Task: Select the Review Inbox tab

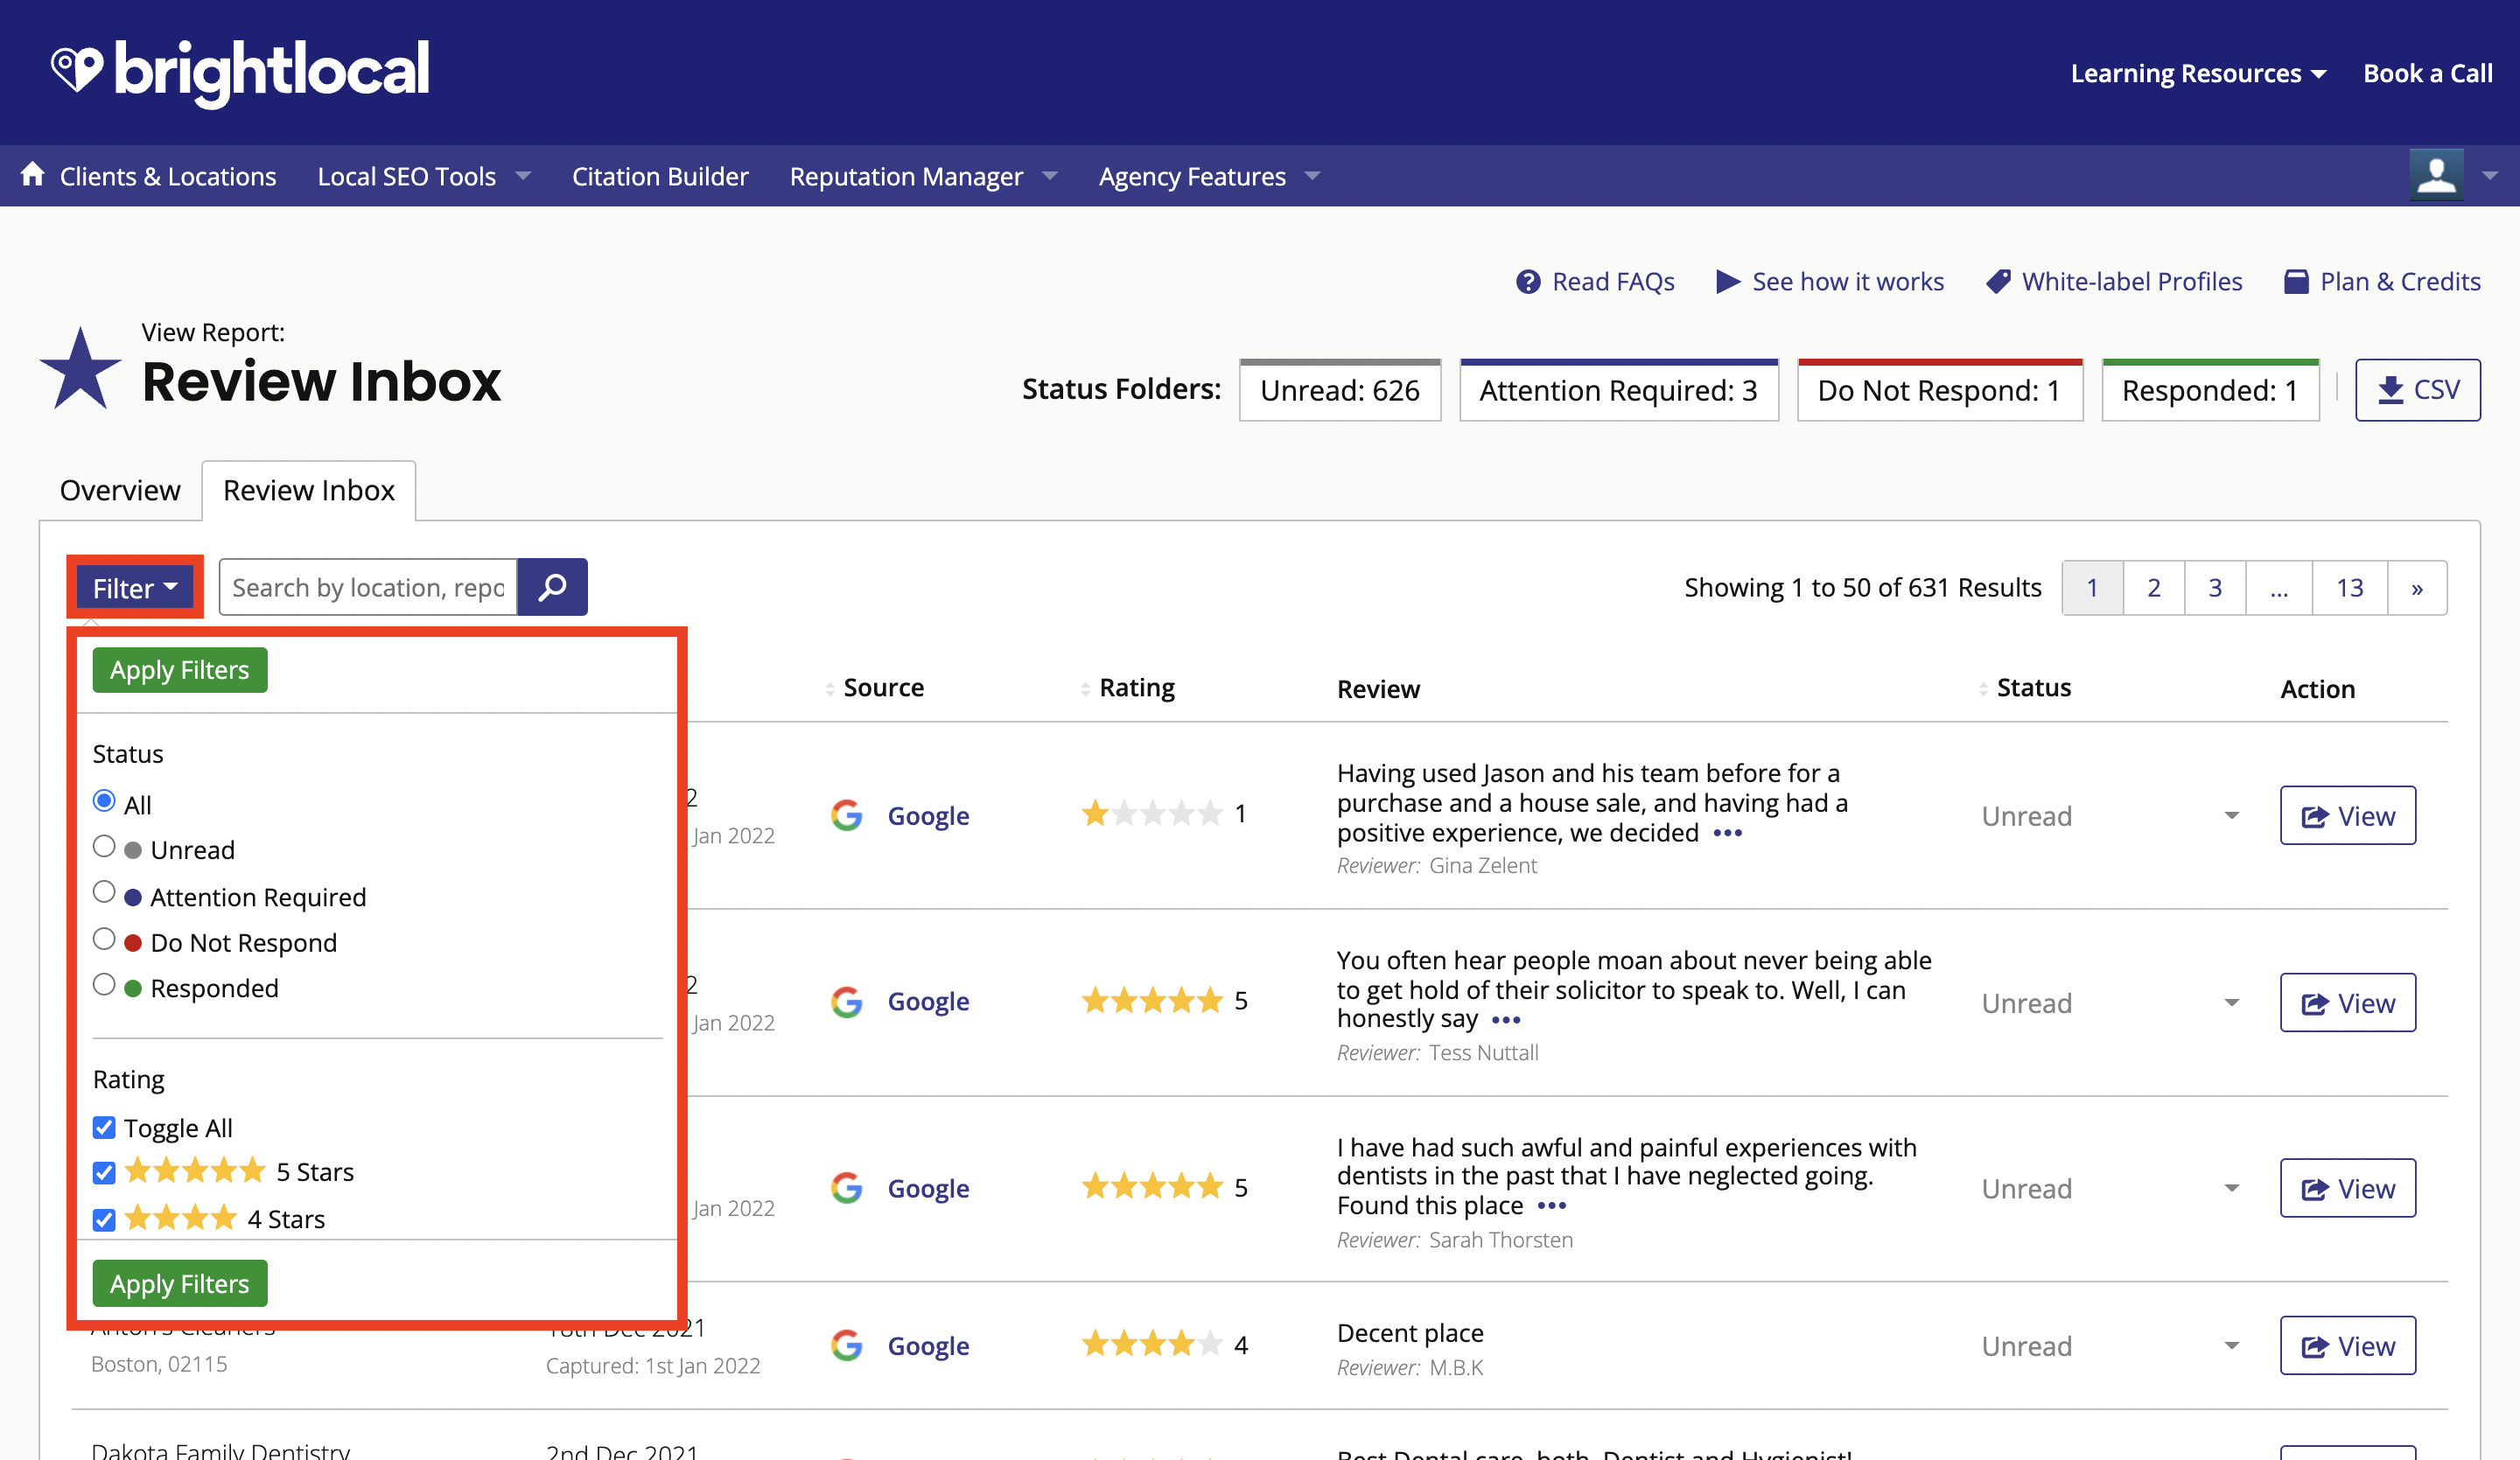Action: point(309,490)
